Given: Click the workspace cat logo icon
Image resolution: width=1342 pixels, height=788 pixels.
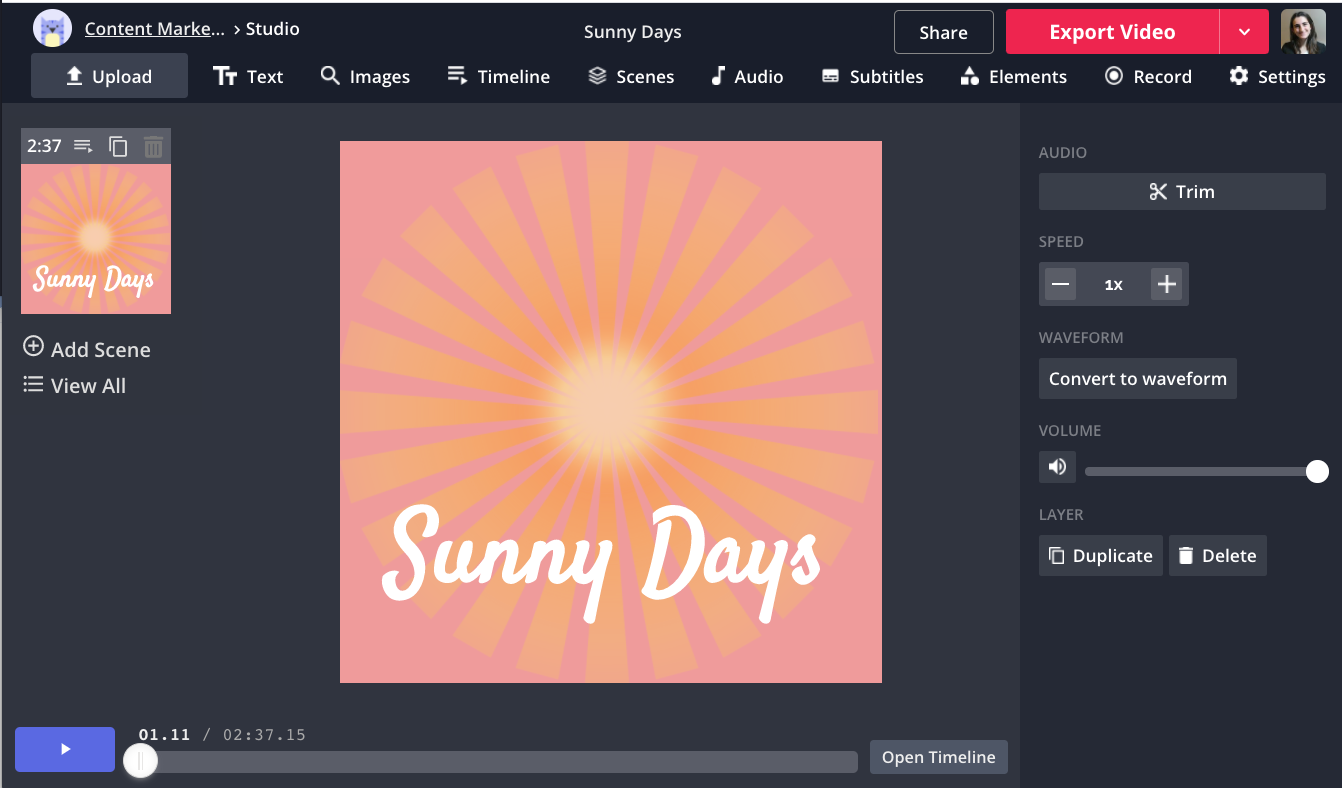Looking at the screenshot, I should coord(52,29).
